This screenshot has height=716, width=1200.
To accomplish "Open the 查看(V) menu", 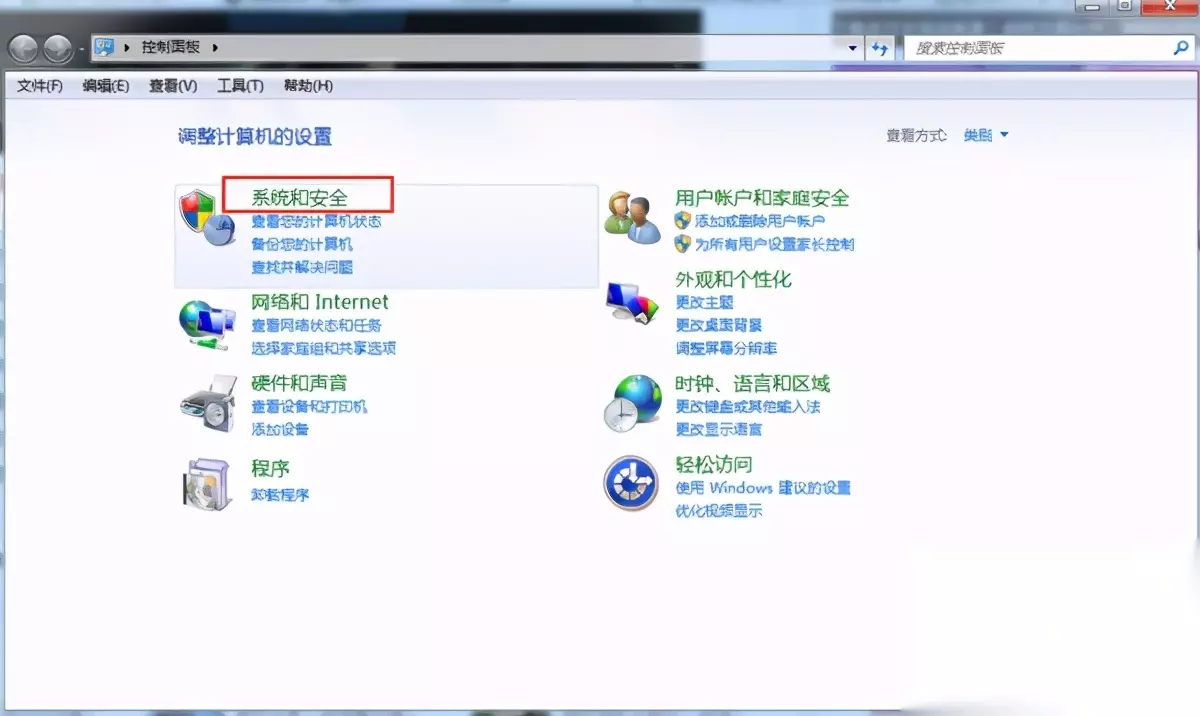I will (173, 86).
